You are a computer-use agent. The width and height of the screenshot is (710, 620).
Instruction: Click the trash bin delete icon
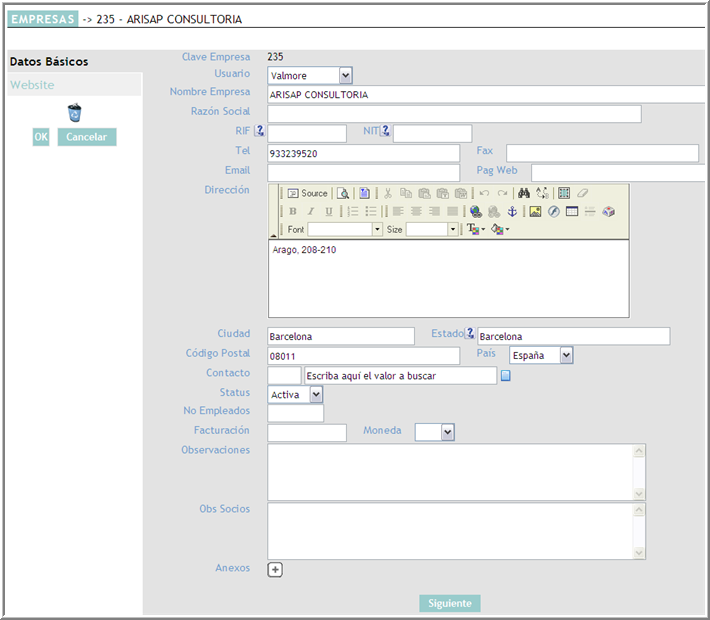(75, 113)
